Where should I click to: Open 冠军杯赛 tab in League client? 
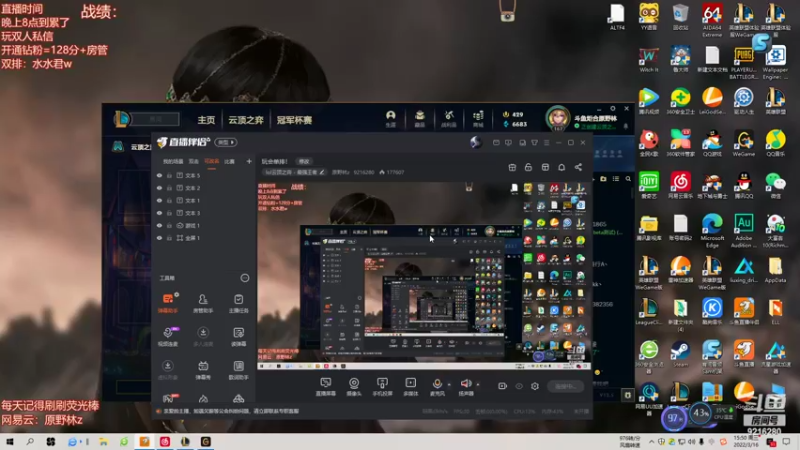(x=294, y=120)
